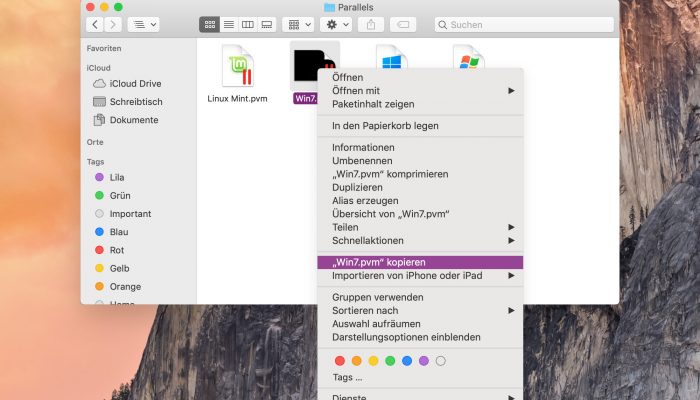
Task: Expand the Sortieren nach submenu
Action: [x=420, y=311]
